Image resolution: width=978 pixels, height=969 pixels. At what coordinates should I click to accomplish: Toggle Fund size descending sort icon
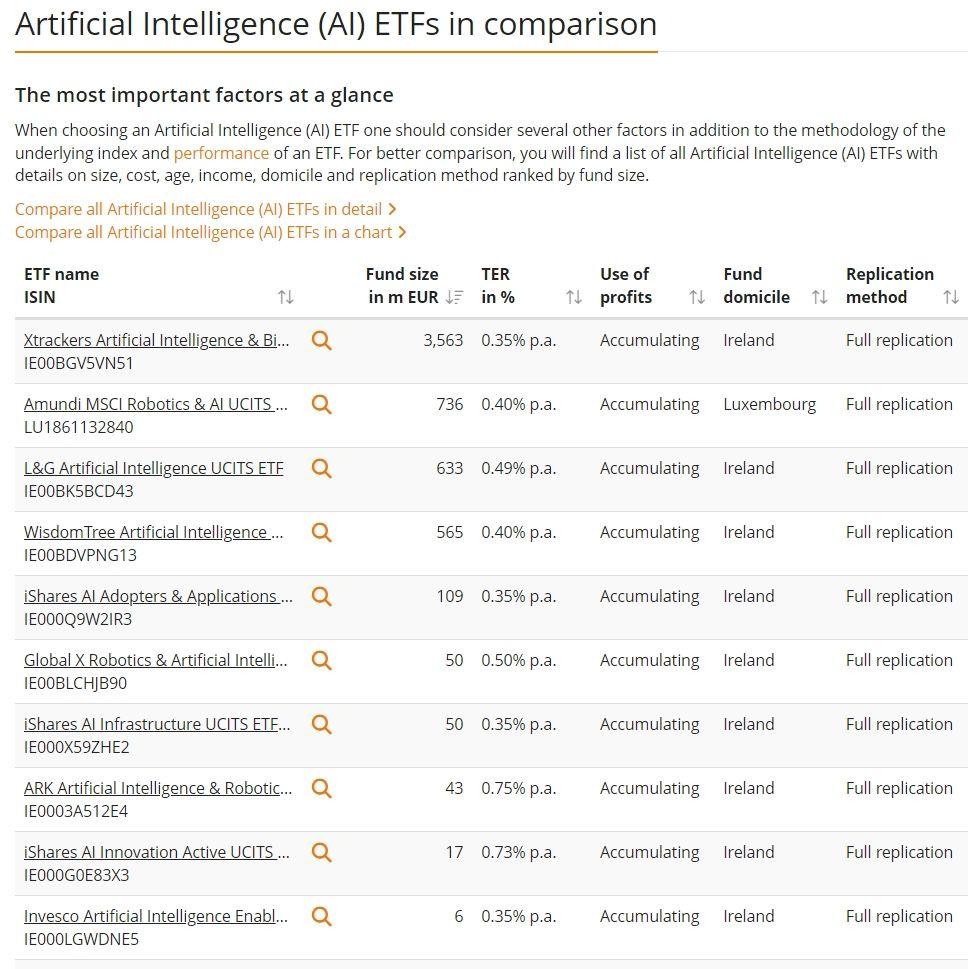[x=455, y=297]
